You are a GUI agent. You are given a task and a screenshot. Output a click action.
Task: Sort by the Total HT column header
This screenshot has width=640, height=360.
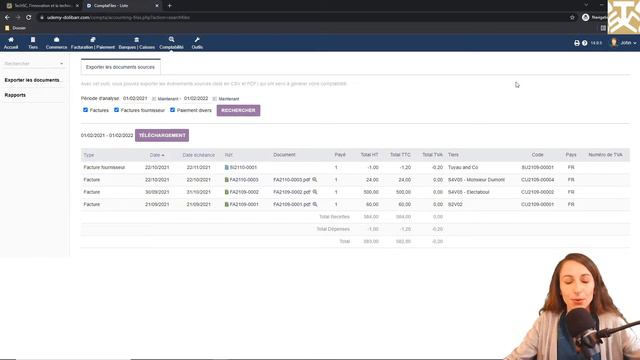(x=369, y=155)
